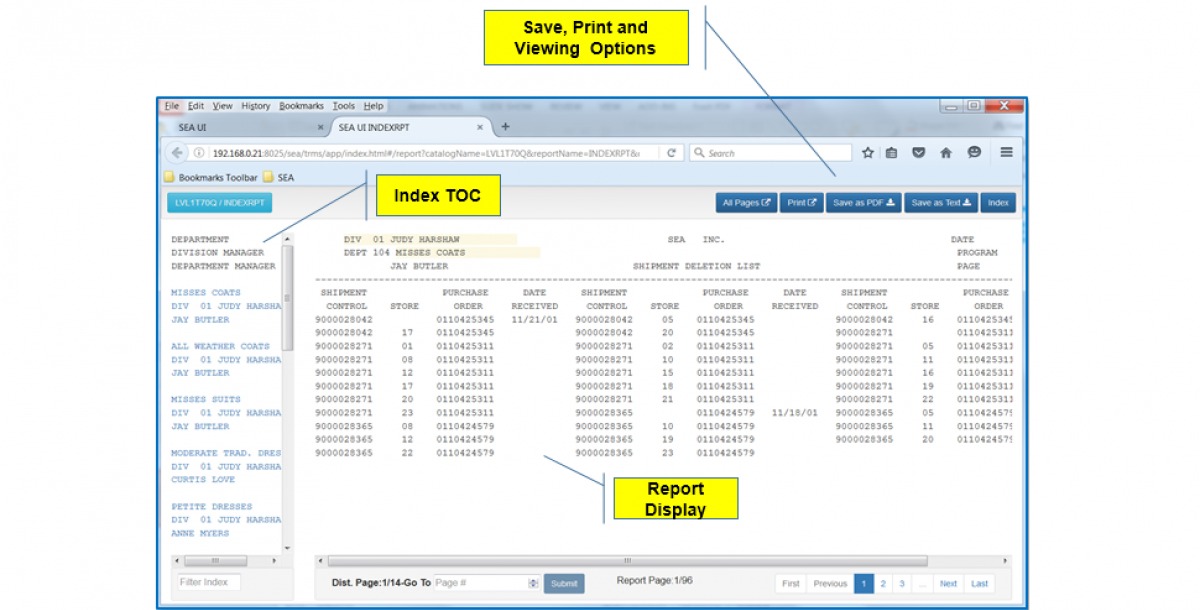Open the Index view
The height and width of the screenshot is (610, 1200).
point(997,201)
